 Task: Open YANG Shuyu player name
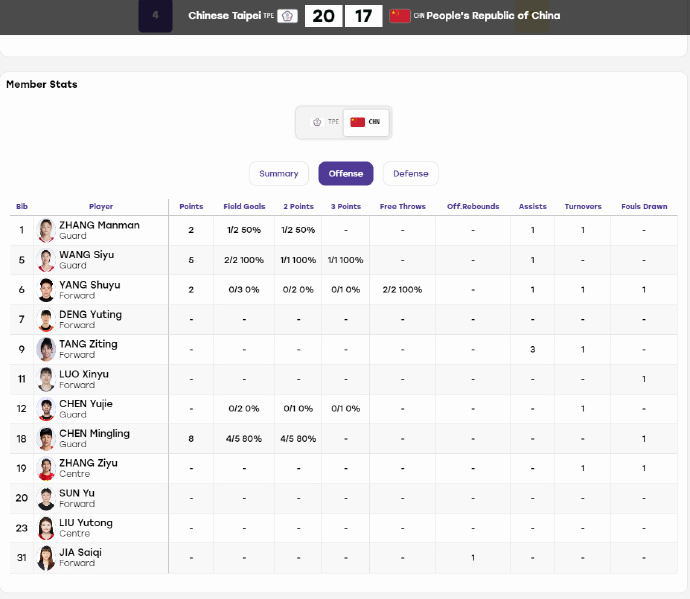click(90, 285)
